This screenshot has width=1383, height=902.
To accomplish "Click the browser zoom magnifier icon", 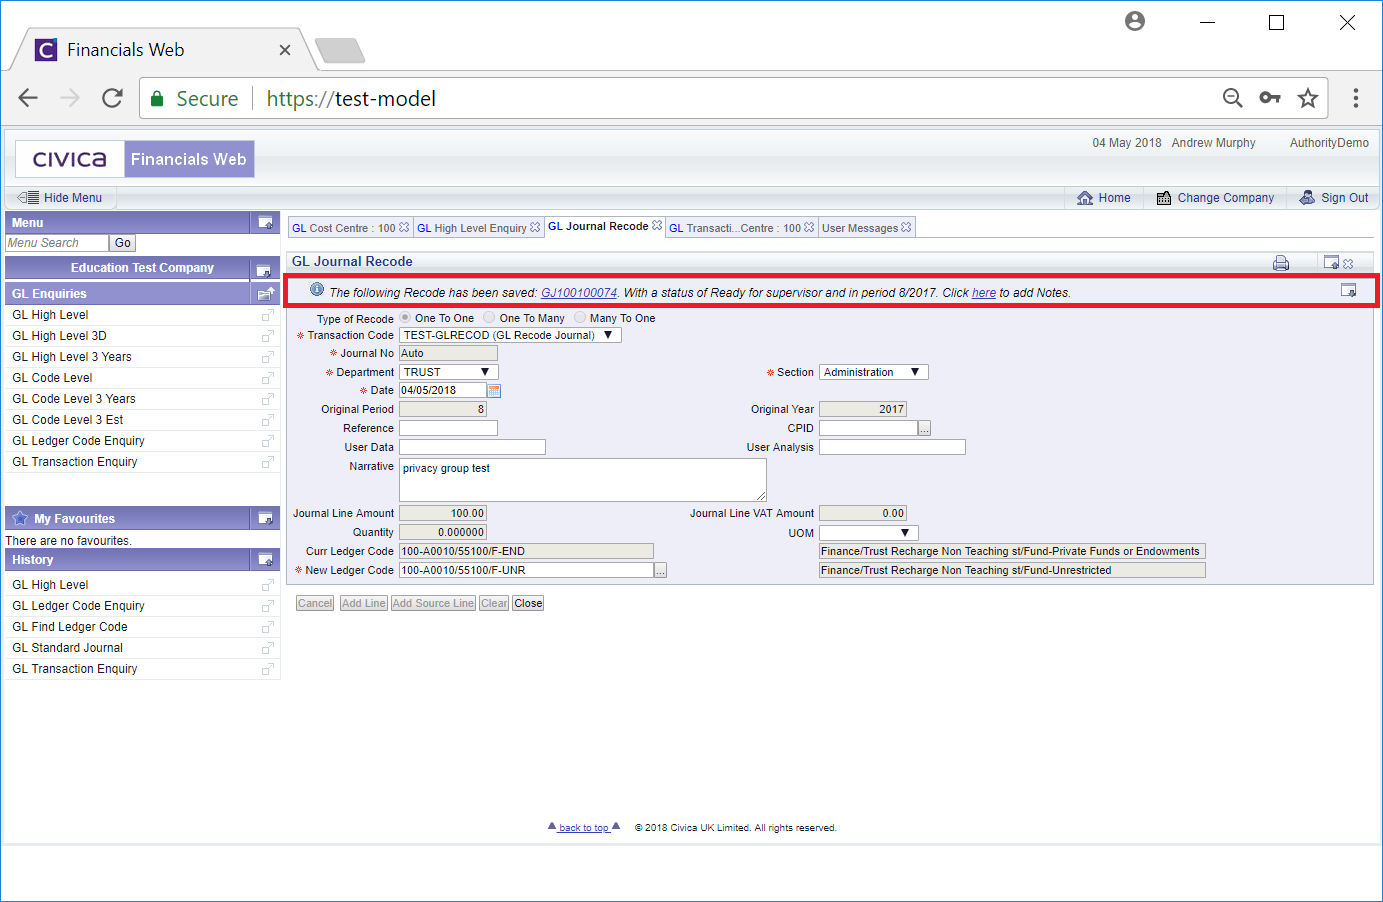I will pyautogui.click(x=1233, y=98).
